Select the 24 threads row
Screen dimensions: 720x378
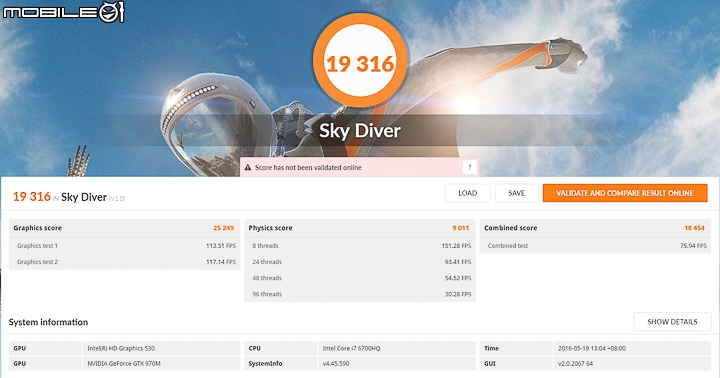[x=360, y=262]
